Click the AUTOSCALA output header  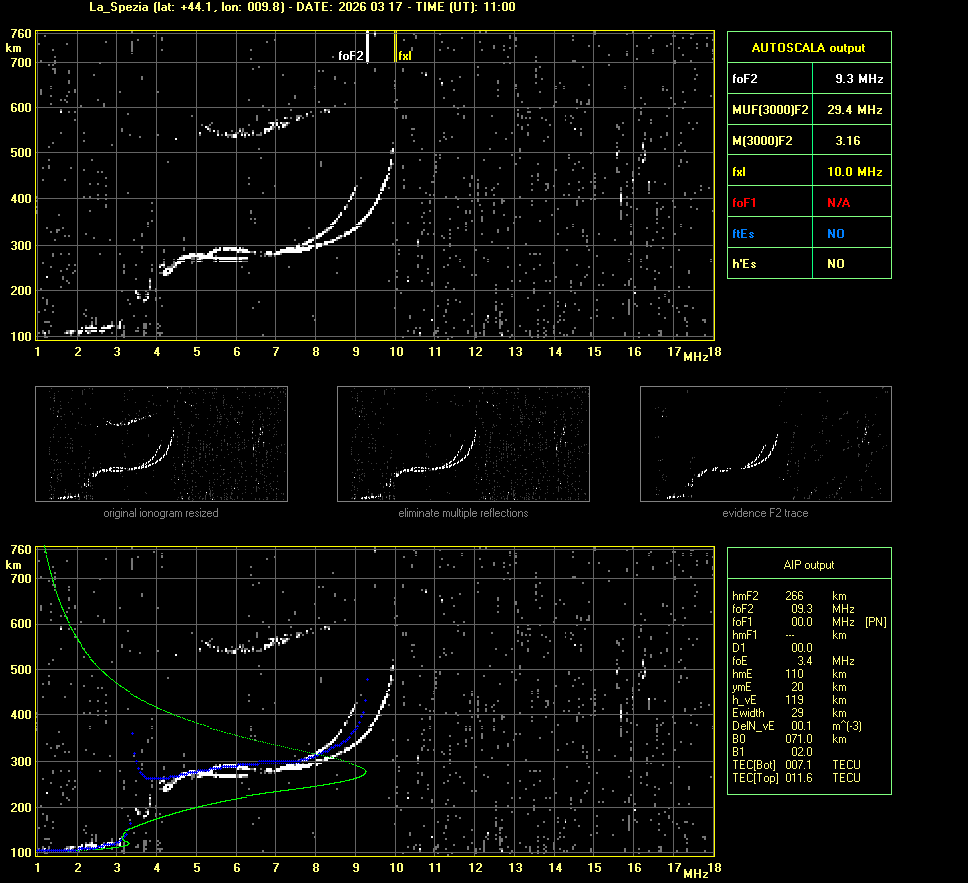coord(808,47)
